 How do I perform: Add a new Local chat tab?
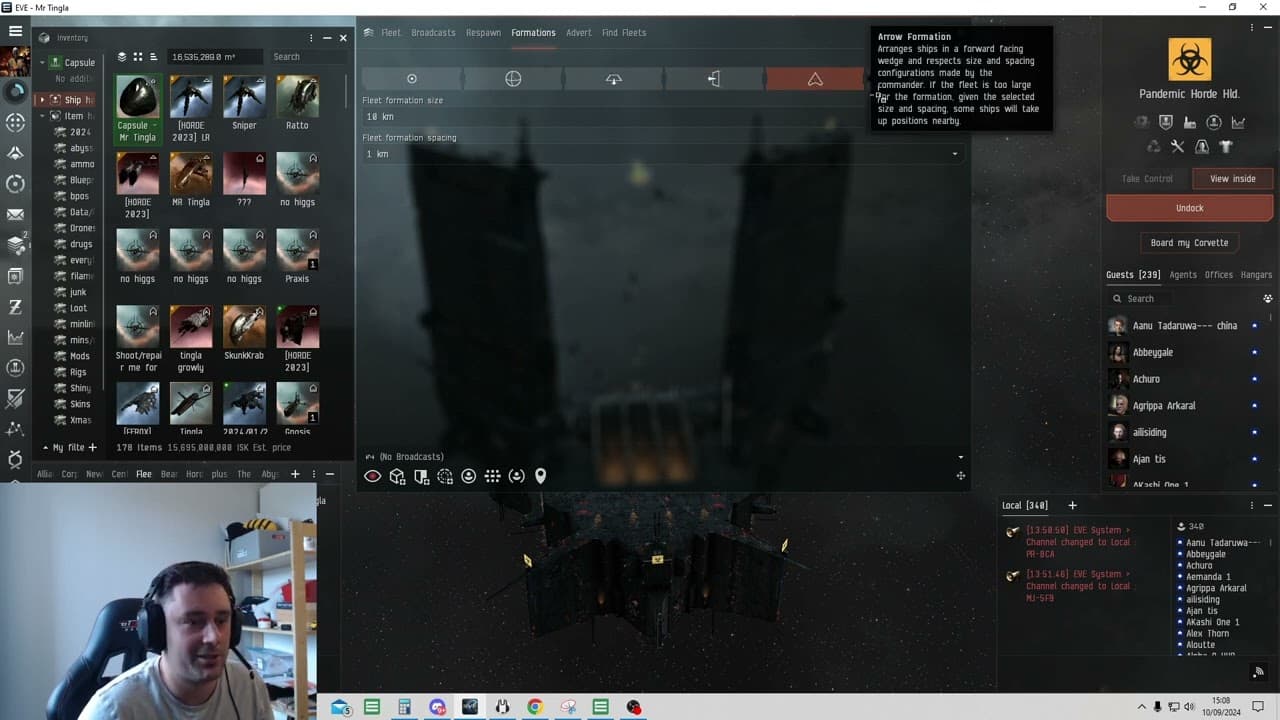(1072, 505)
